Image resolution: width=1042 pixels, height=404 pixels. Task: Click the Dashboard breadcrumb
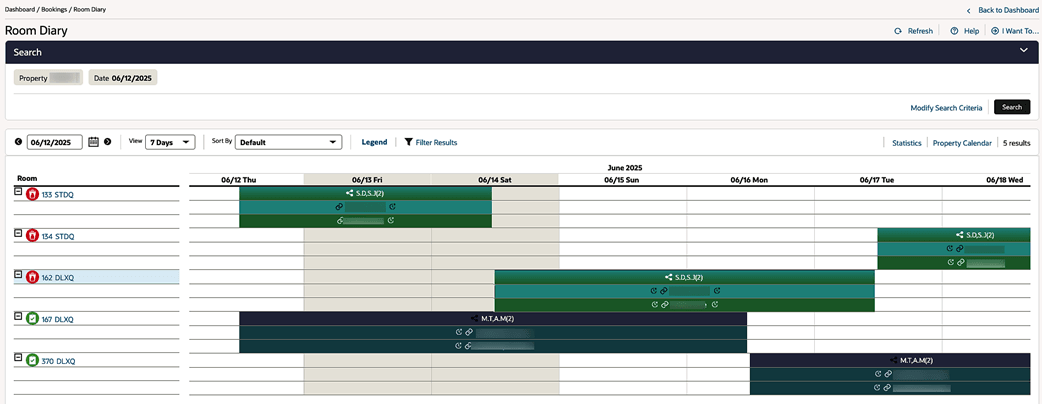[22, 10]
